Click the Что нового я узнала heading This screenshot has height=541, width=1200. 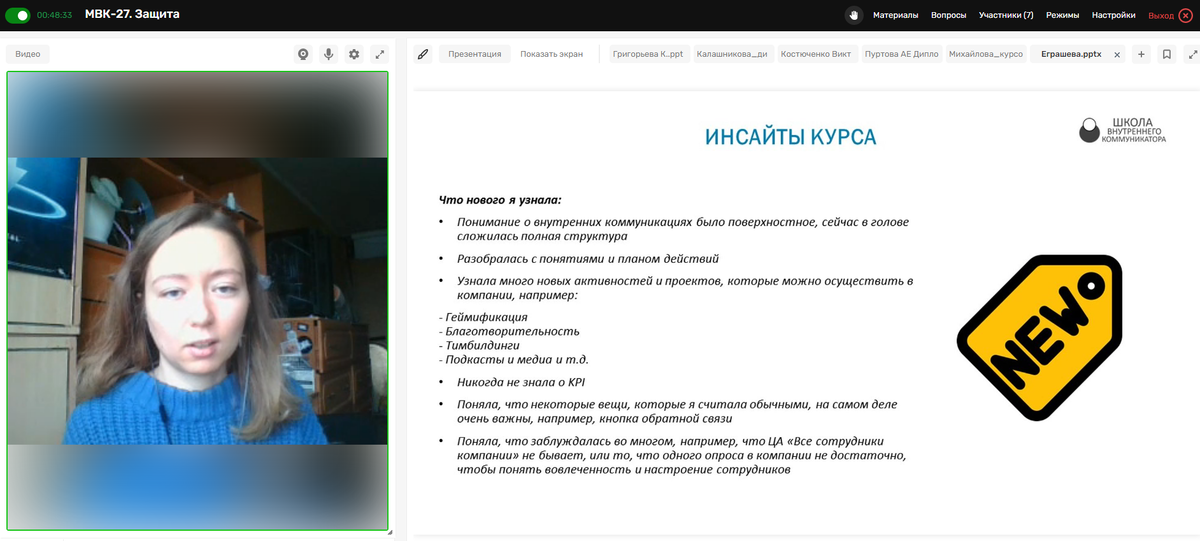[500, 200]
